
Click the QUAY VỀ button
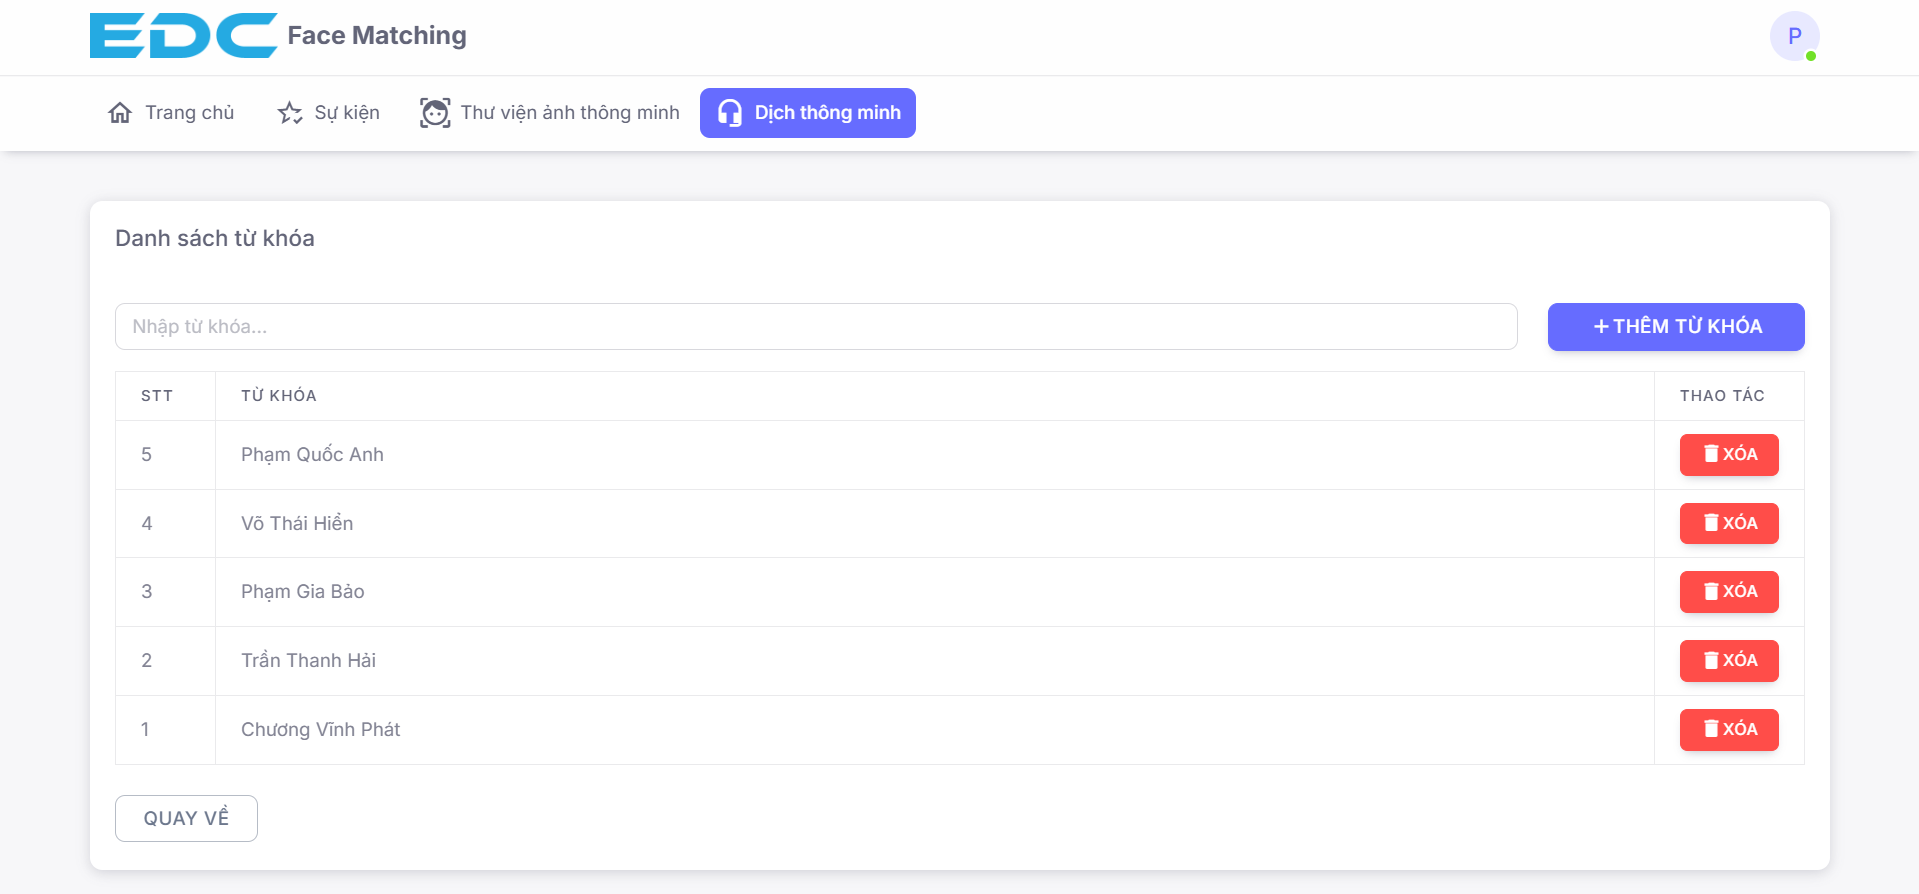click(x=186, y=818)
